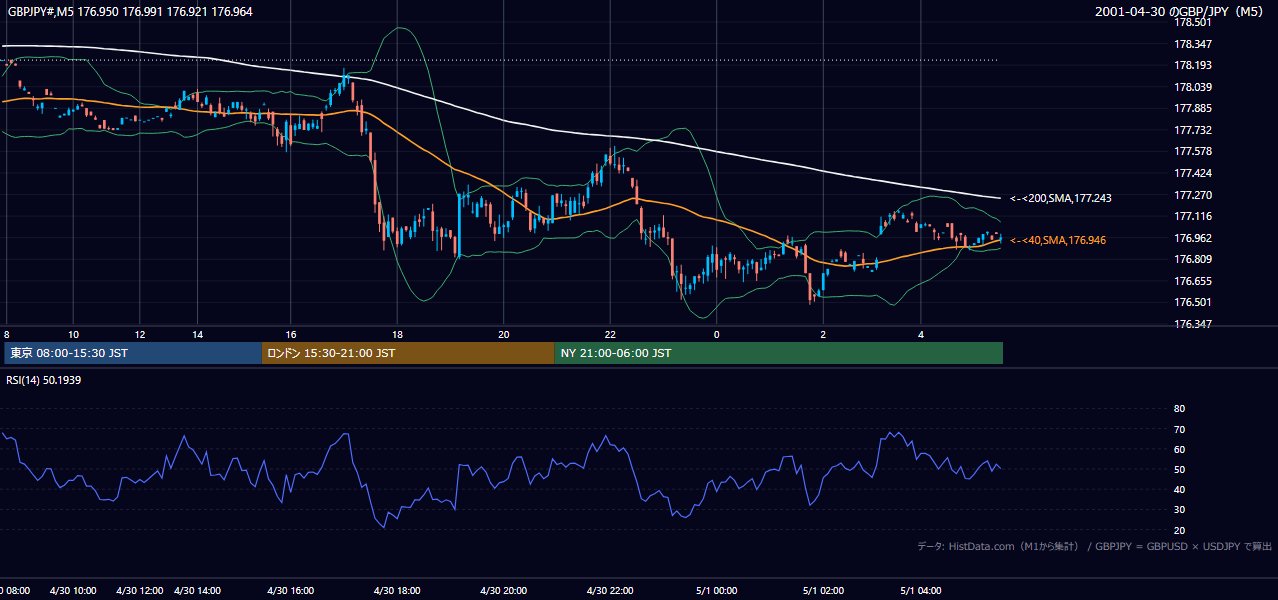Click price axis label 177.578
This screenshot has height=600, width=1278.
click(x=1192, y=151)
